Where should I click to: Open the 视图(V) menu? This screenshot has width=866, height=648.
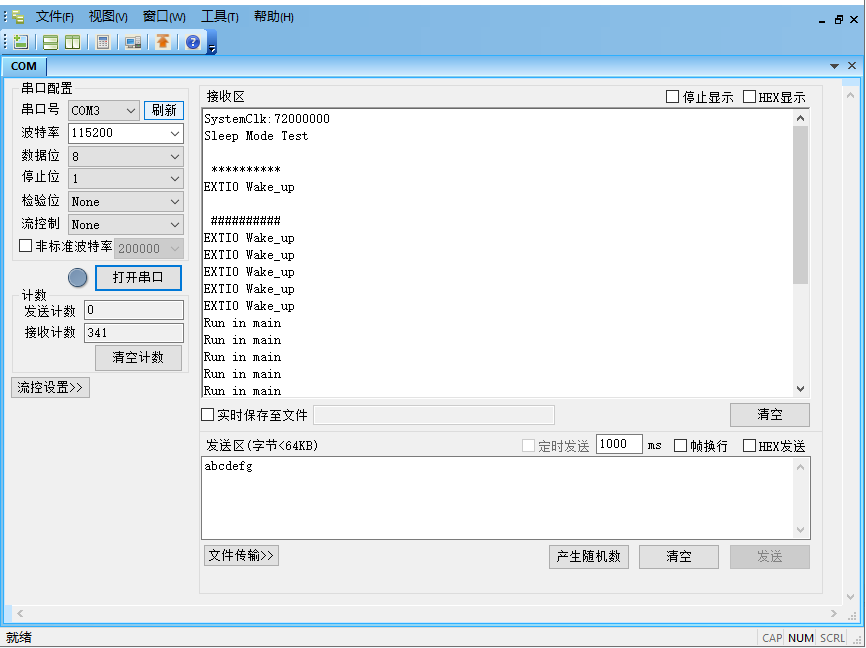108,17
